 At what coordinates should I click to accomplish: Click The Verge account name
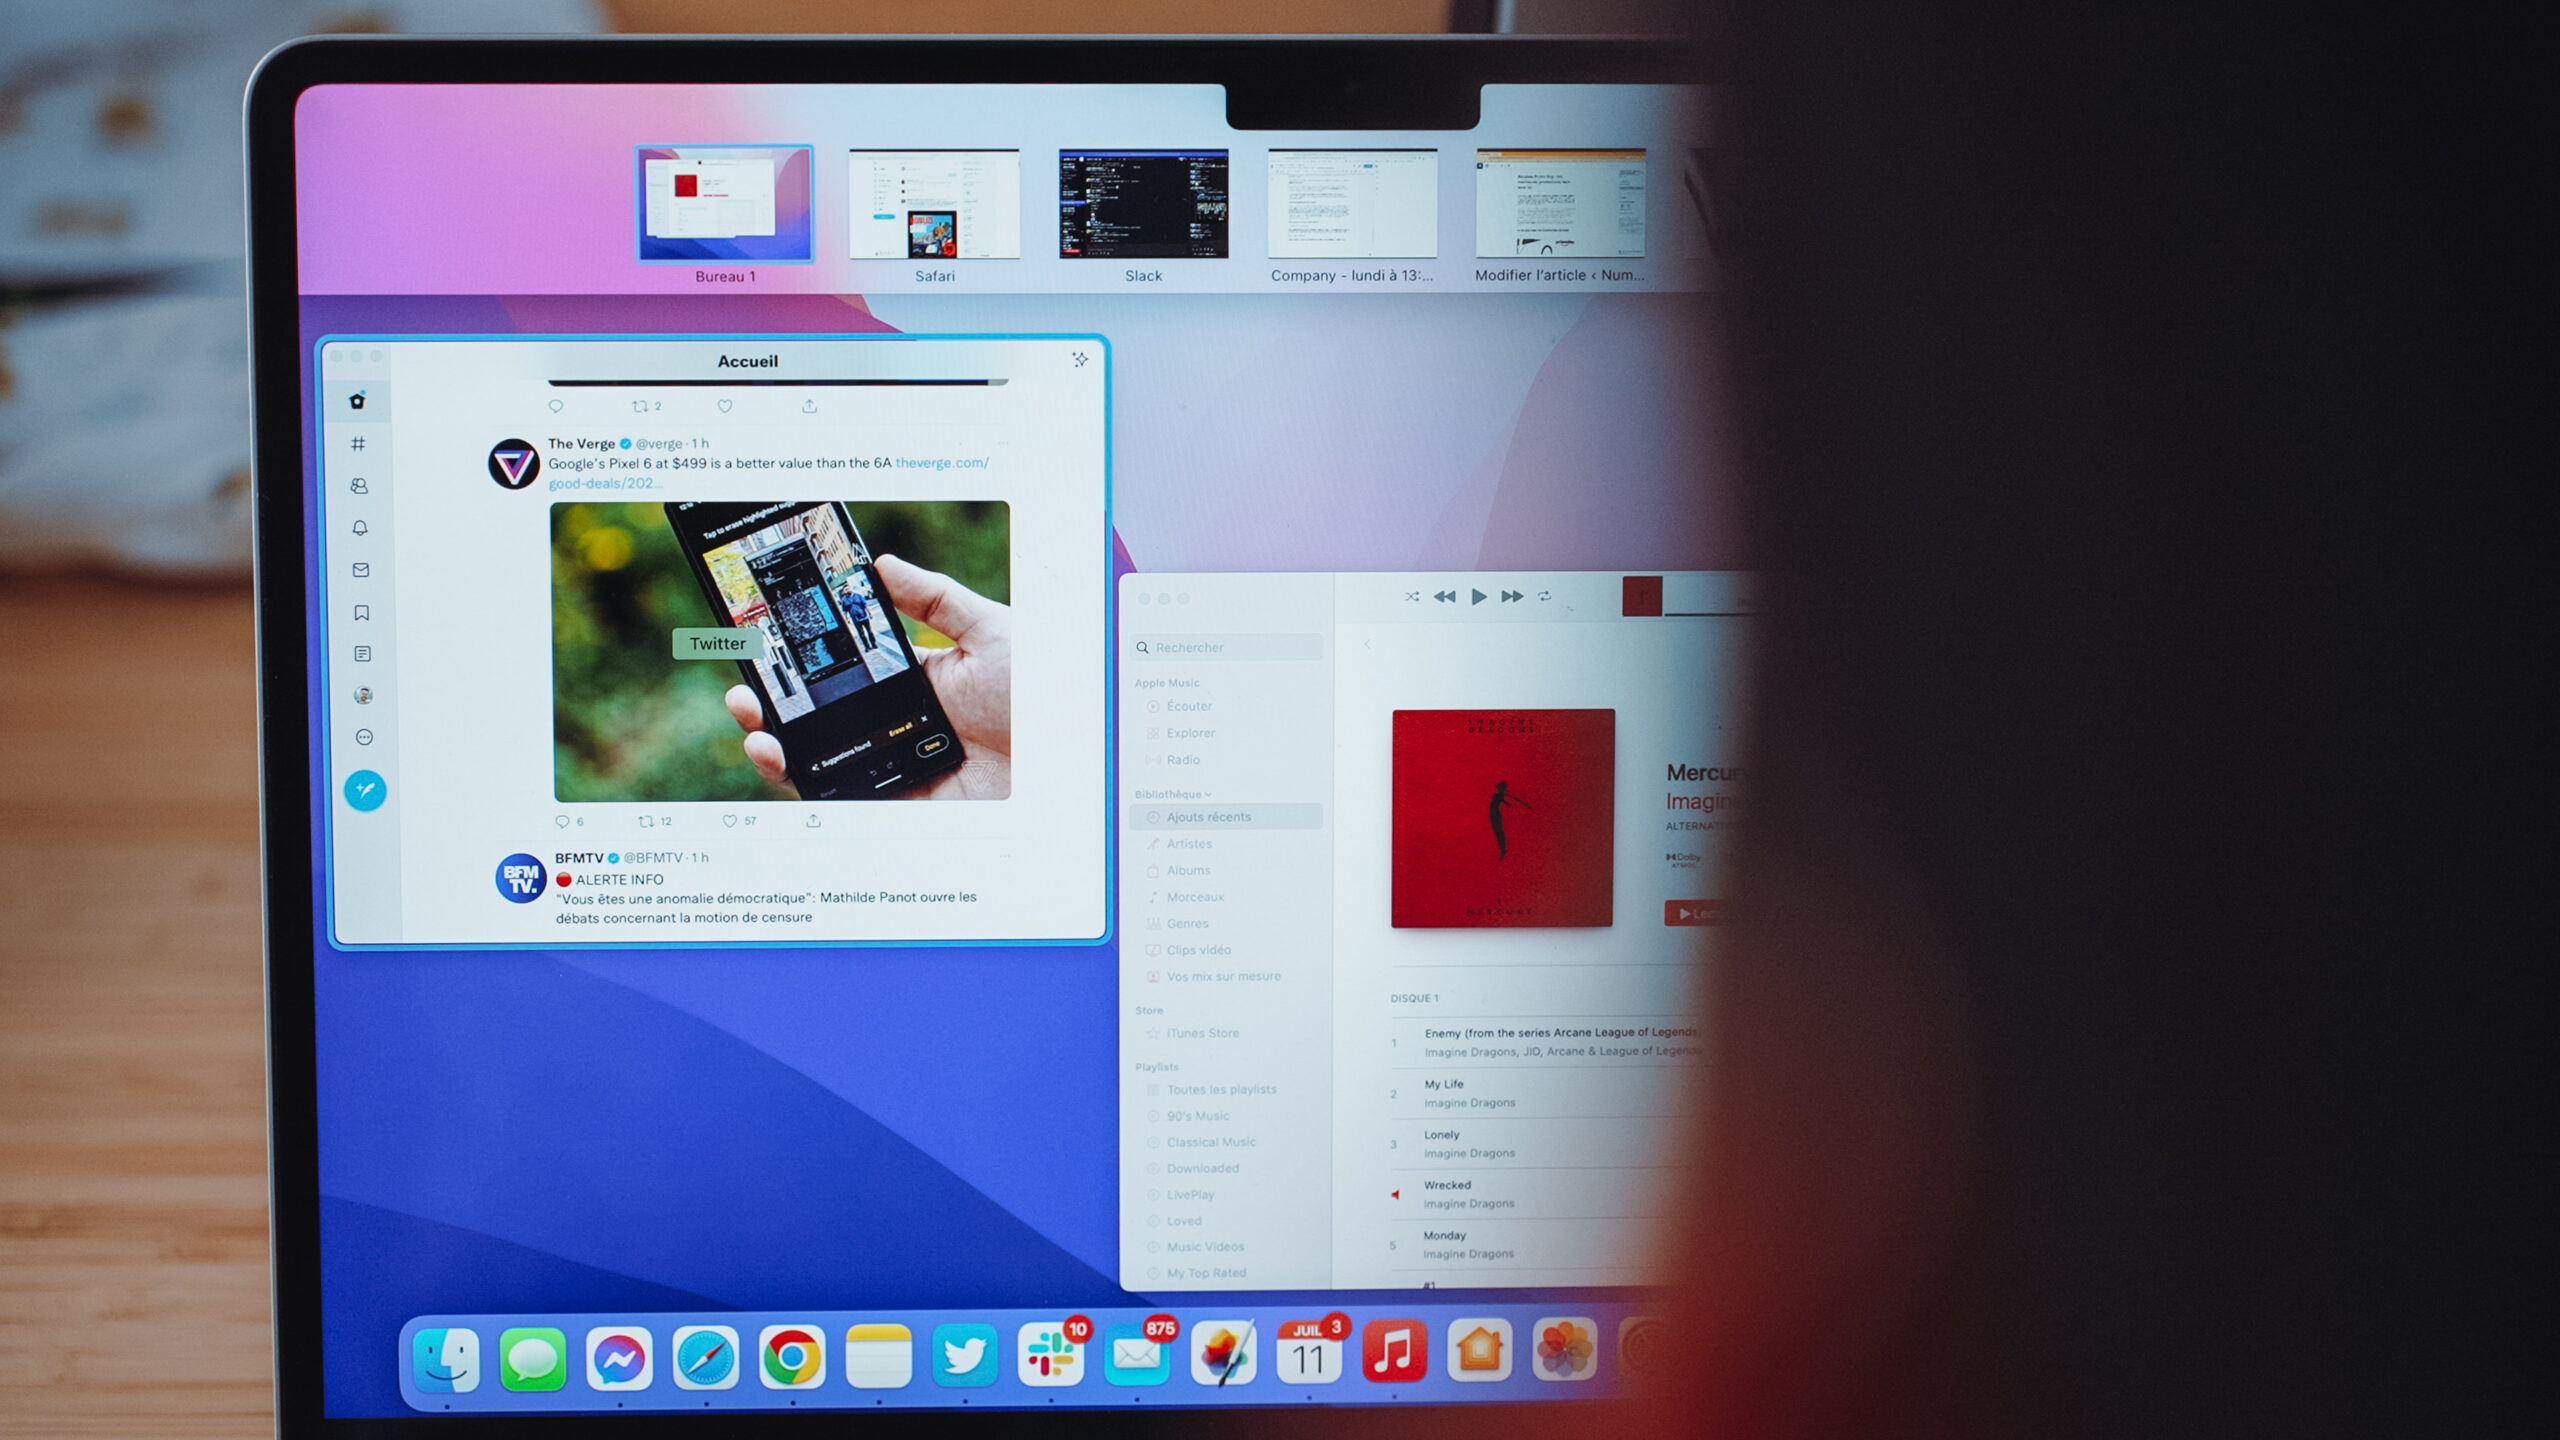click(x=581, y=443)
